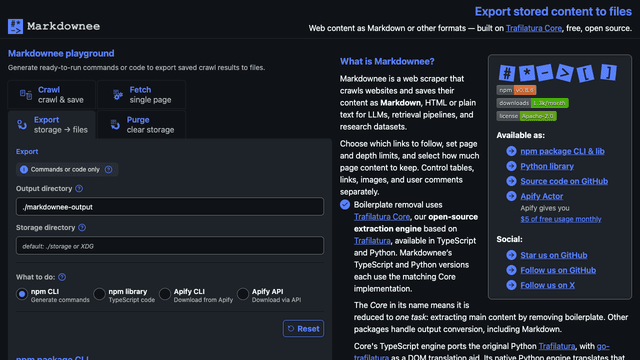Screen dimensions: 640x360
Task: Follow the Trafilatura link after 'based on'
Action: [372, 241]
